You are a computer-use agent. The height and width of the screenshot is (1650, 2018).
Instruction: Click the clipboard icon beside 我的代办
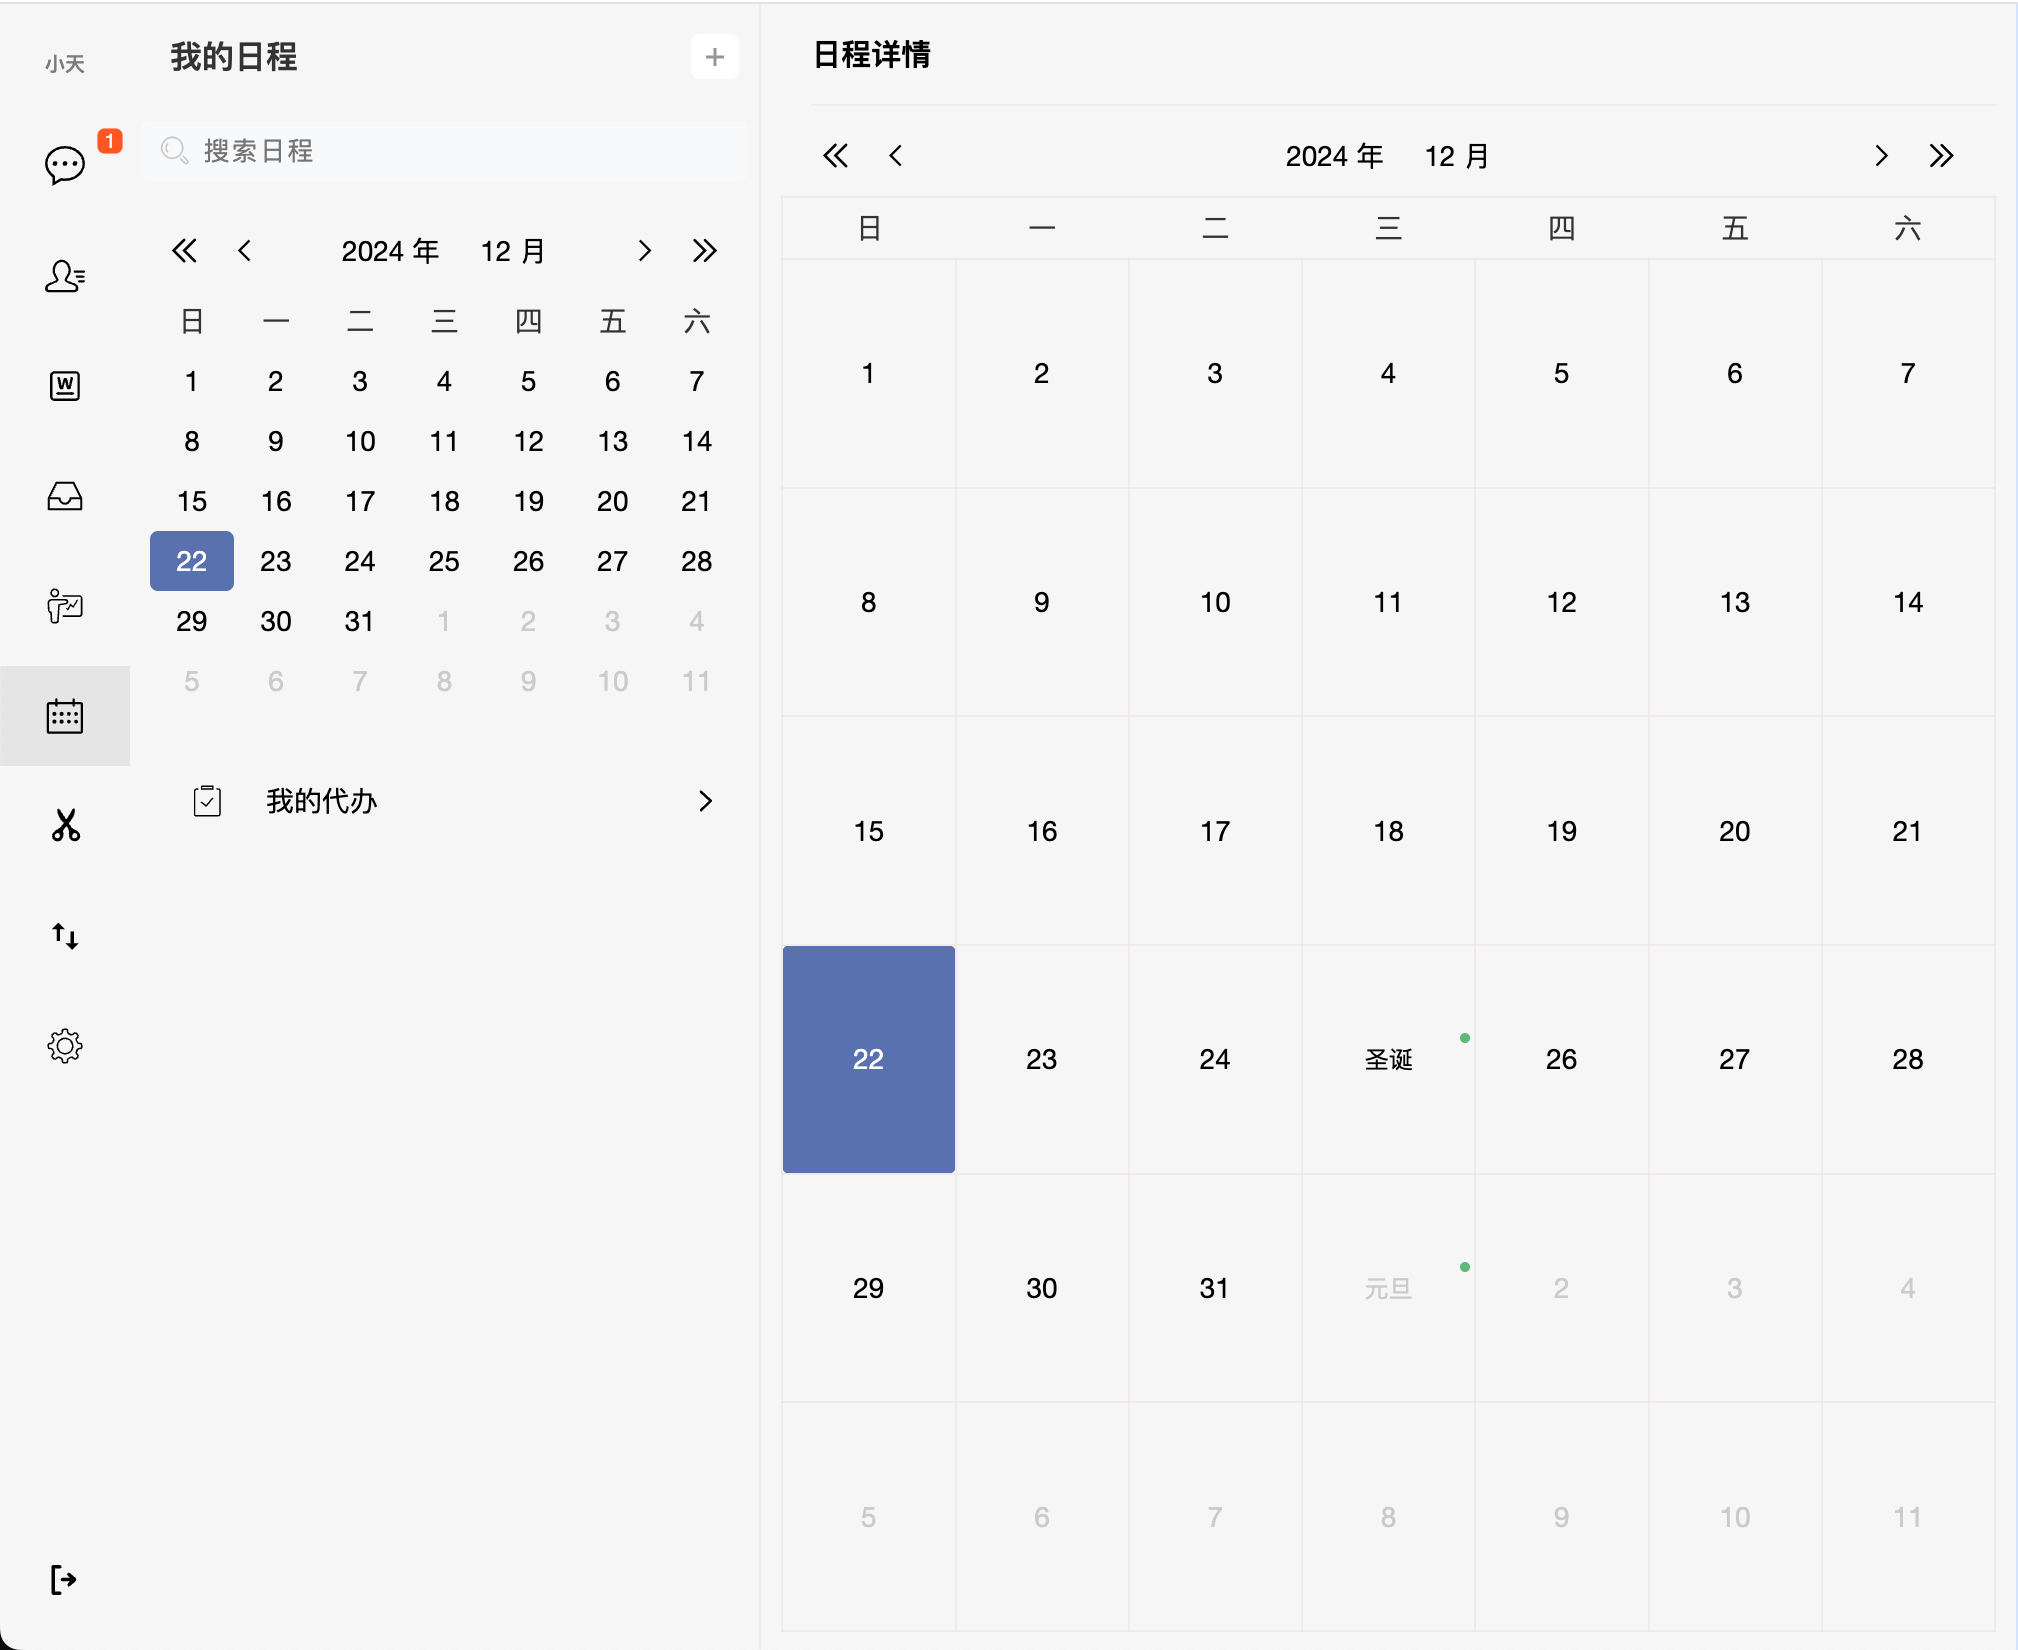click(x=207, y=801)
